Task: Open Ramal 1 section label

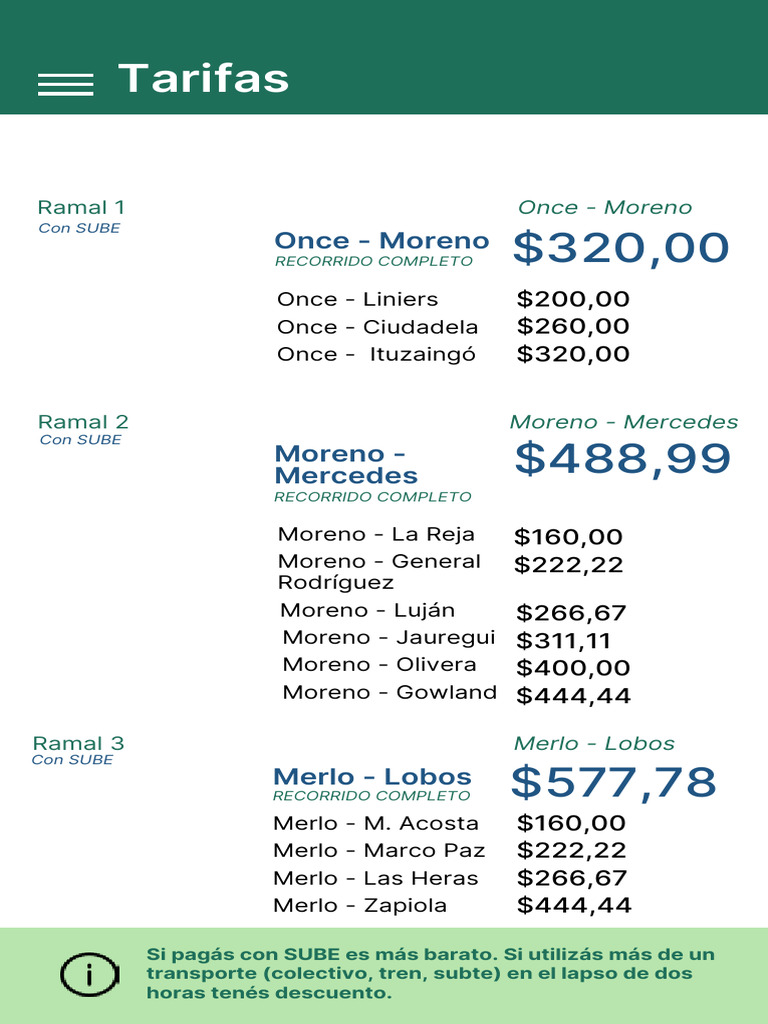Action: (x=81, y=208)
